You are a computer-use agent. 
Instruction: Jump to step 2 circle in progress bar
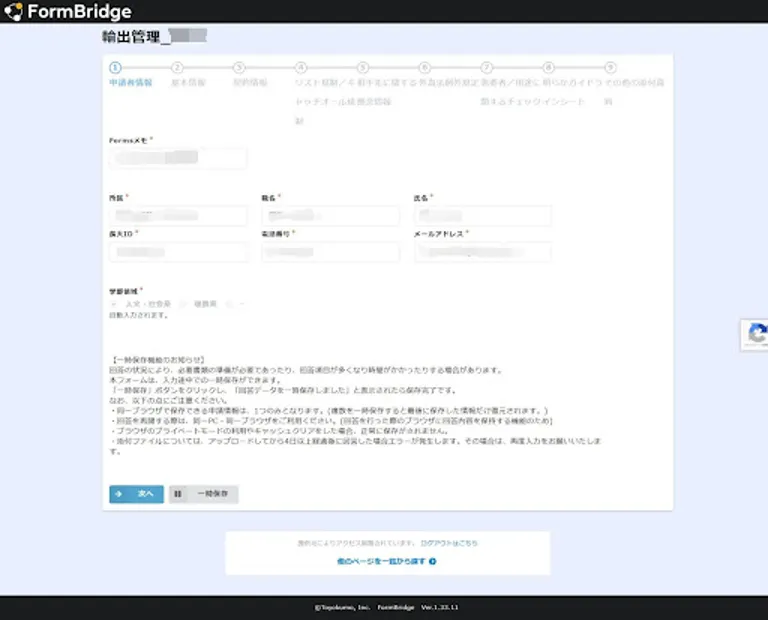tap(177, 68)
